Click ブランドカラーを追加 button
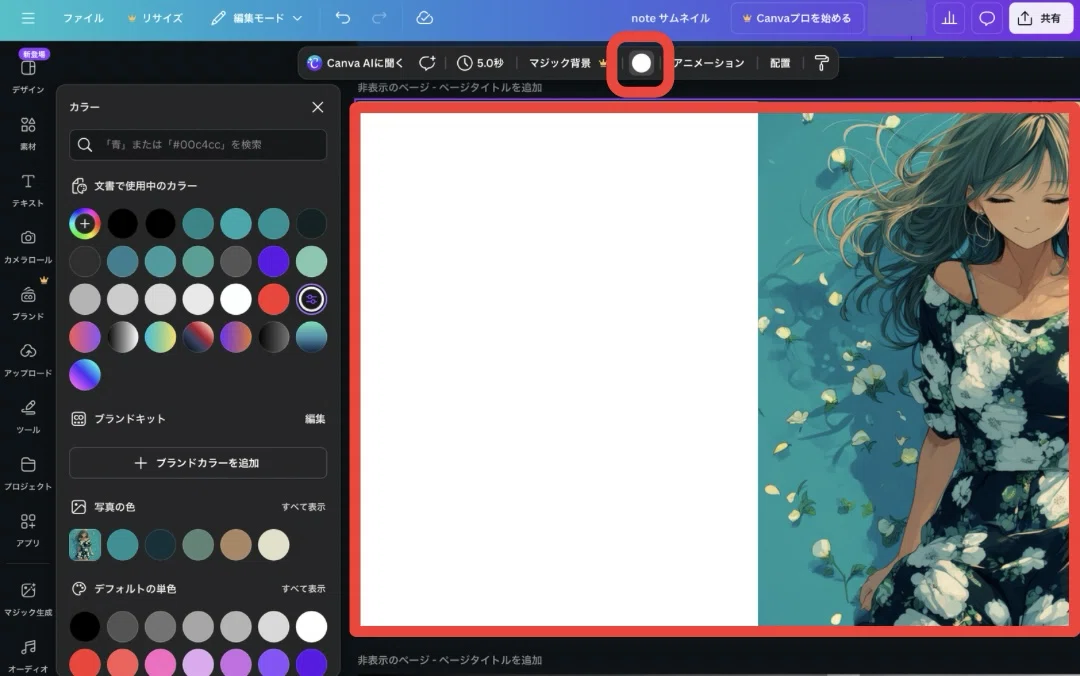Screen dimensions: 1080x676 (198, 463)
